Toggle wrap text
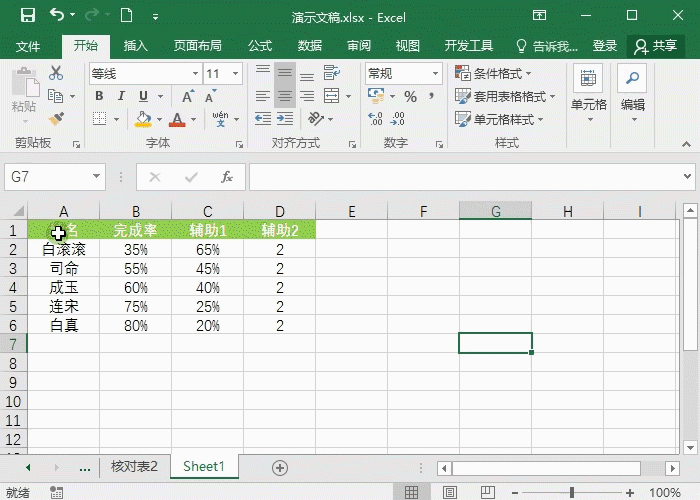 pos(332,72)
